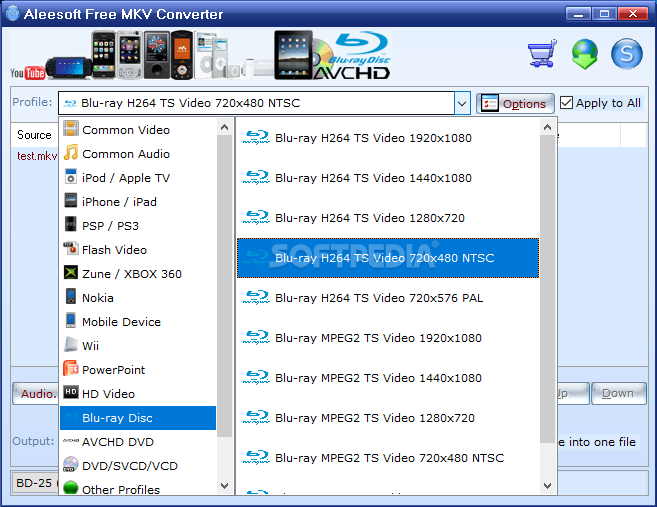Select Blu-ray H264 TS Video 1440x1080
Viewport: 657px width, 507px height.
pyautogui.click(x=388, y=178)
